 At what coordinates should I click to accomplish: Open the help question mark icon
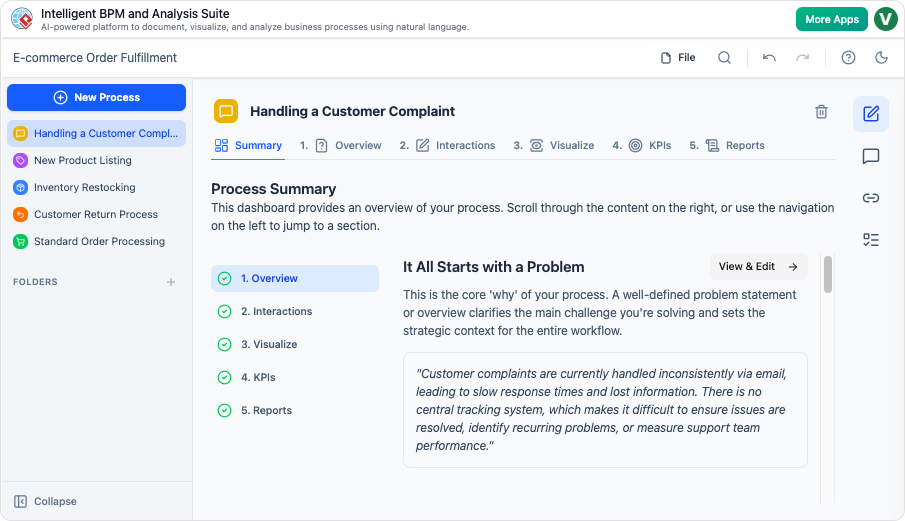[848, 58]
